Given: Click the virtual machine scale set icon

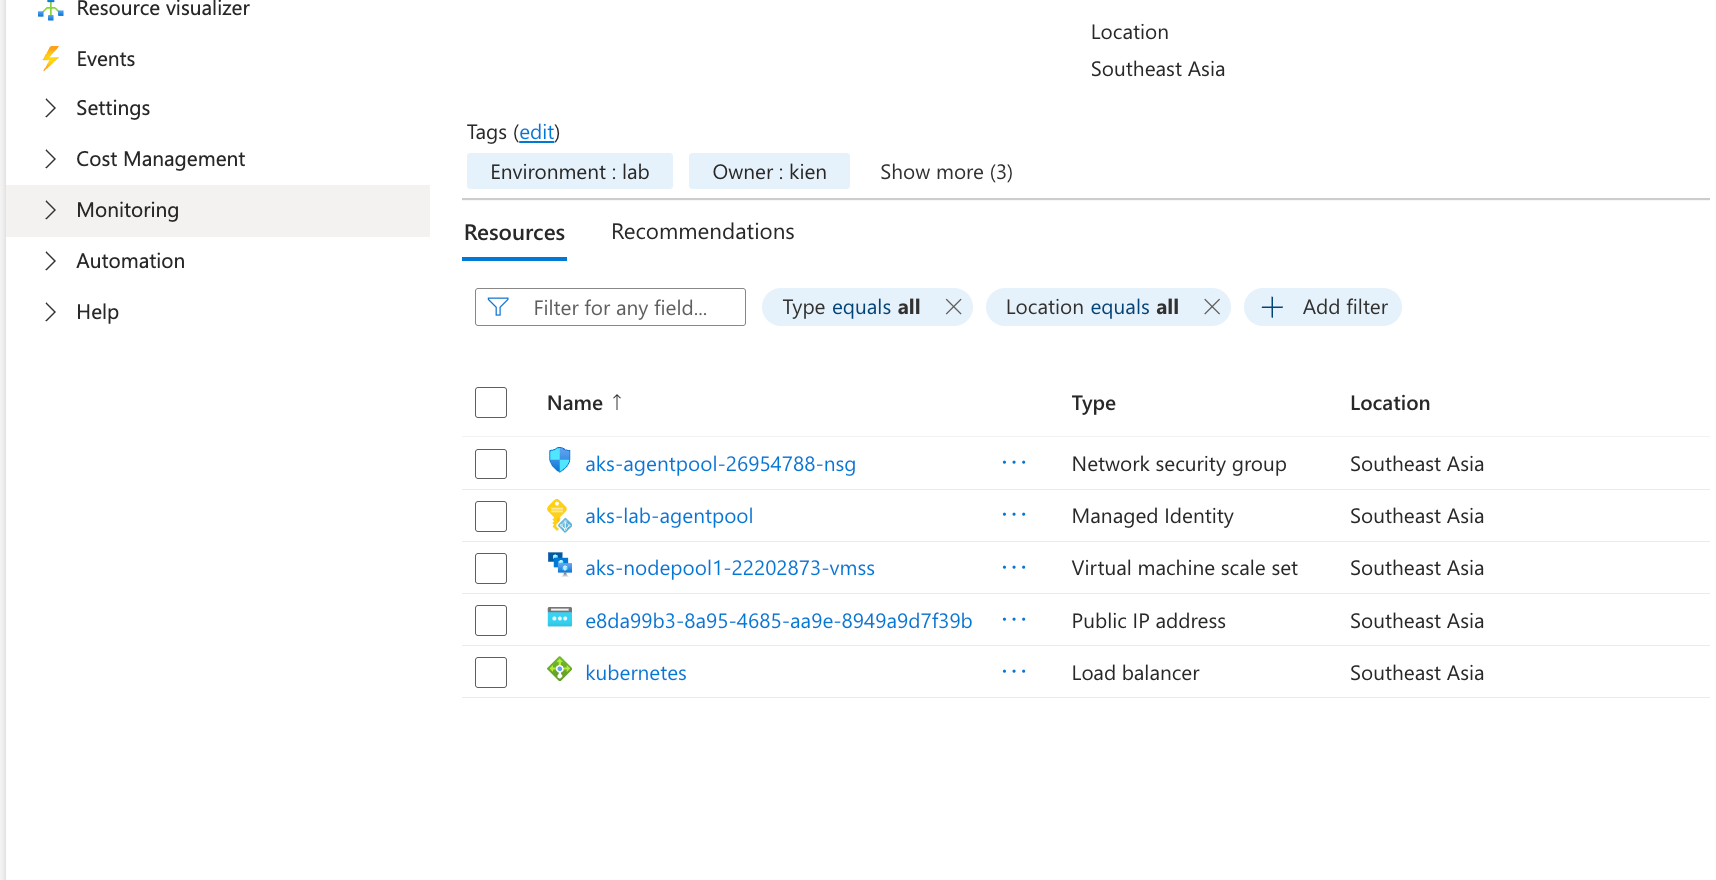Looking at the screenshot, I should (x=560, y=565).
